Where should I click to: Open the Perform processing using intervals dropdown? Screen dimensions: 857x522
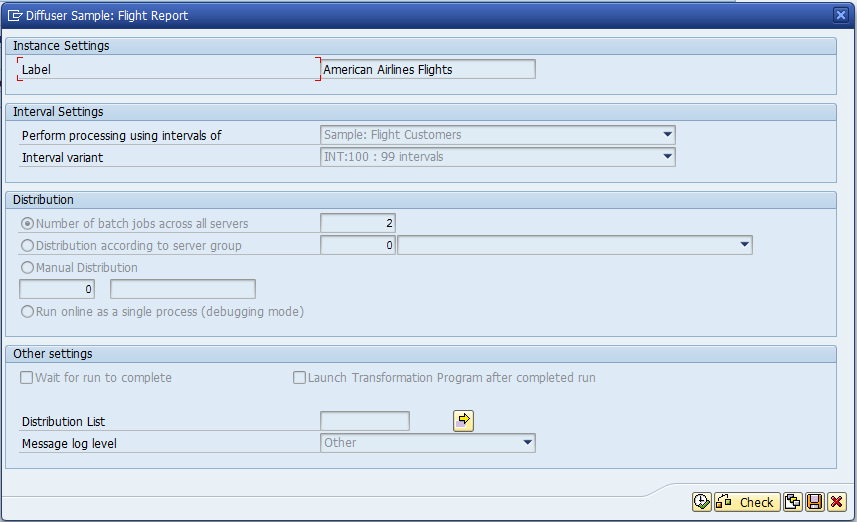coord(667,135)
